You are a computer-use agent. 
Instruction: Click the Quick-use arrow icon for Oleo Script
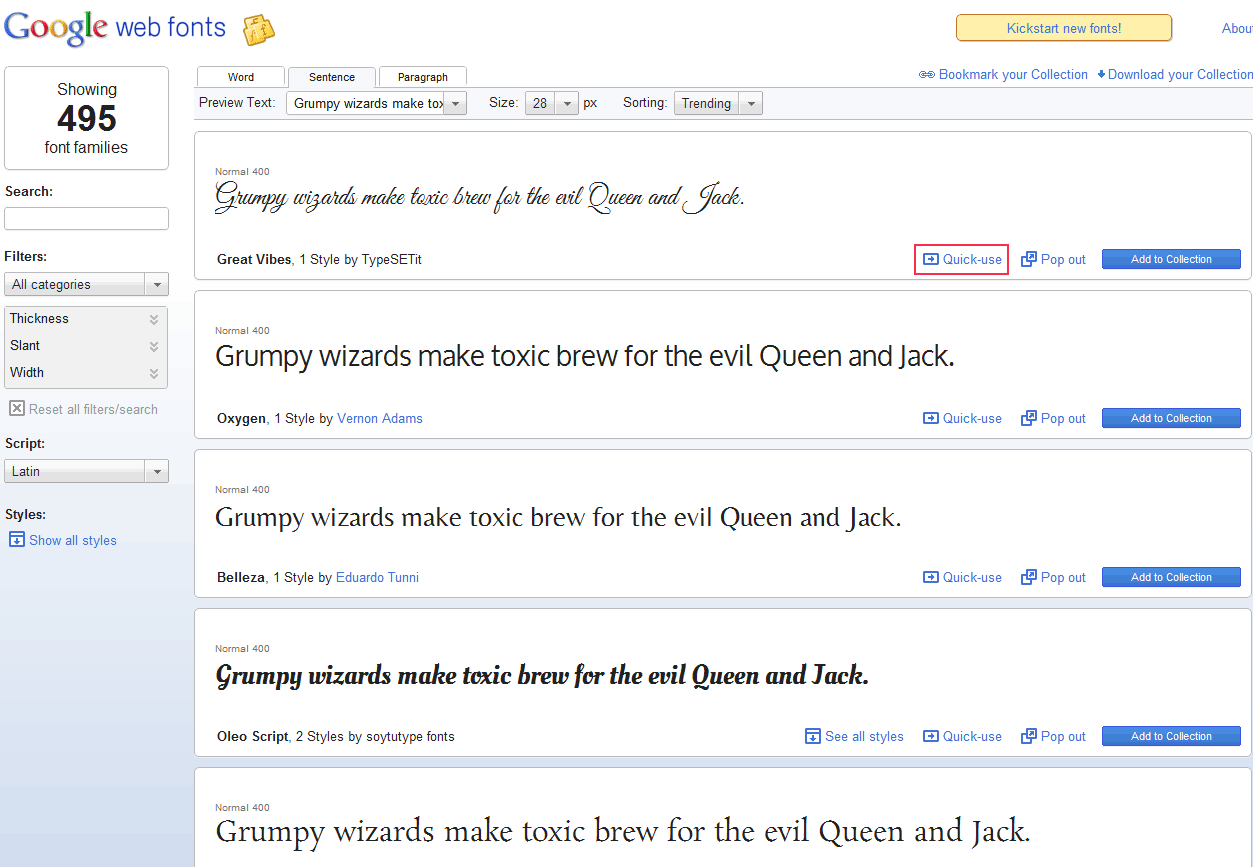(931, 736)
